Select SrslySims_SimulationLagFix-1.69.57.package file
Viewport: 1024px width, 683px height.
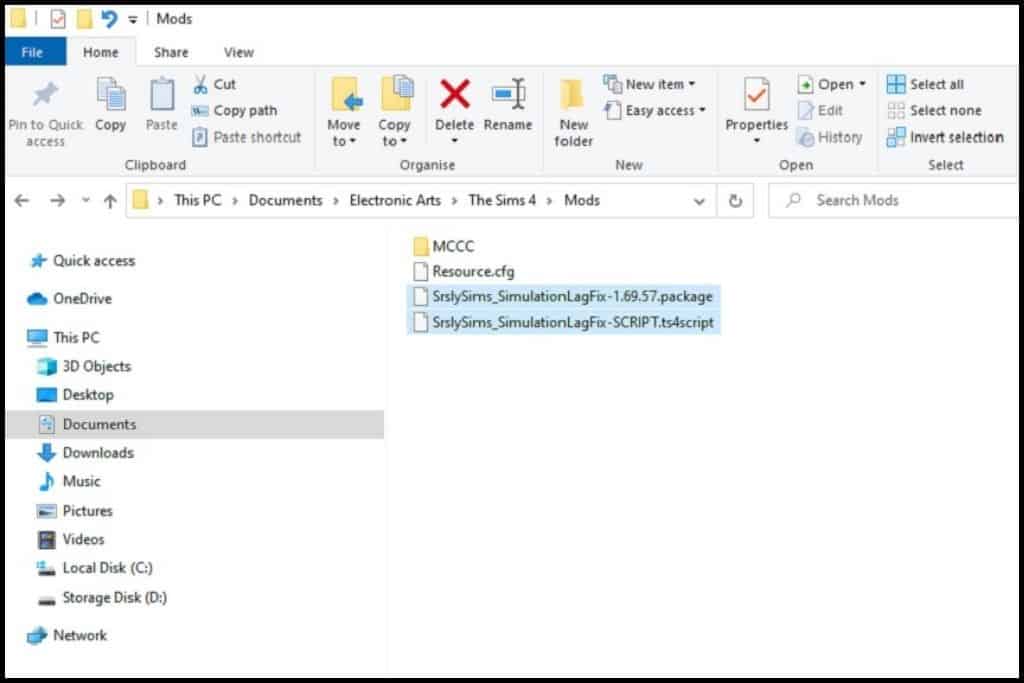pos(564,296)
